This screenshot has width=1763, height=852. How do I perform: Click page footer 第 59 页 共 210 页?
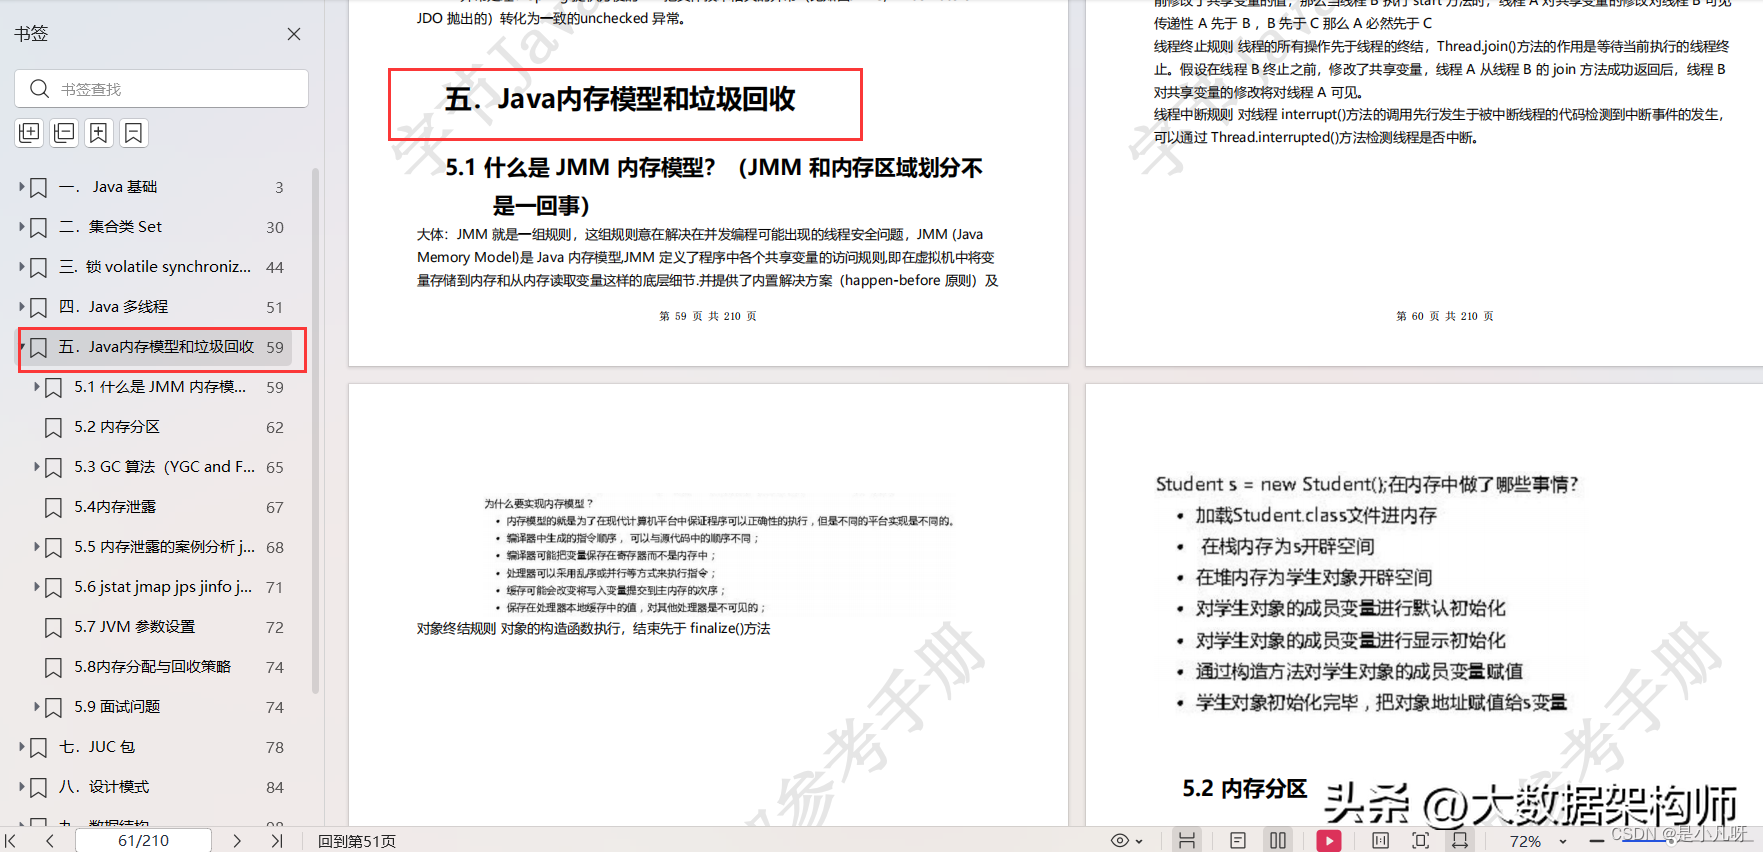click(708, 316)
